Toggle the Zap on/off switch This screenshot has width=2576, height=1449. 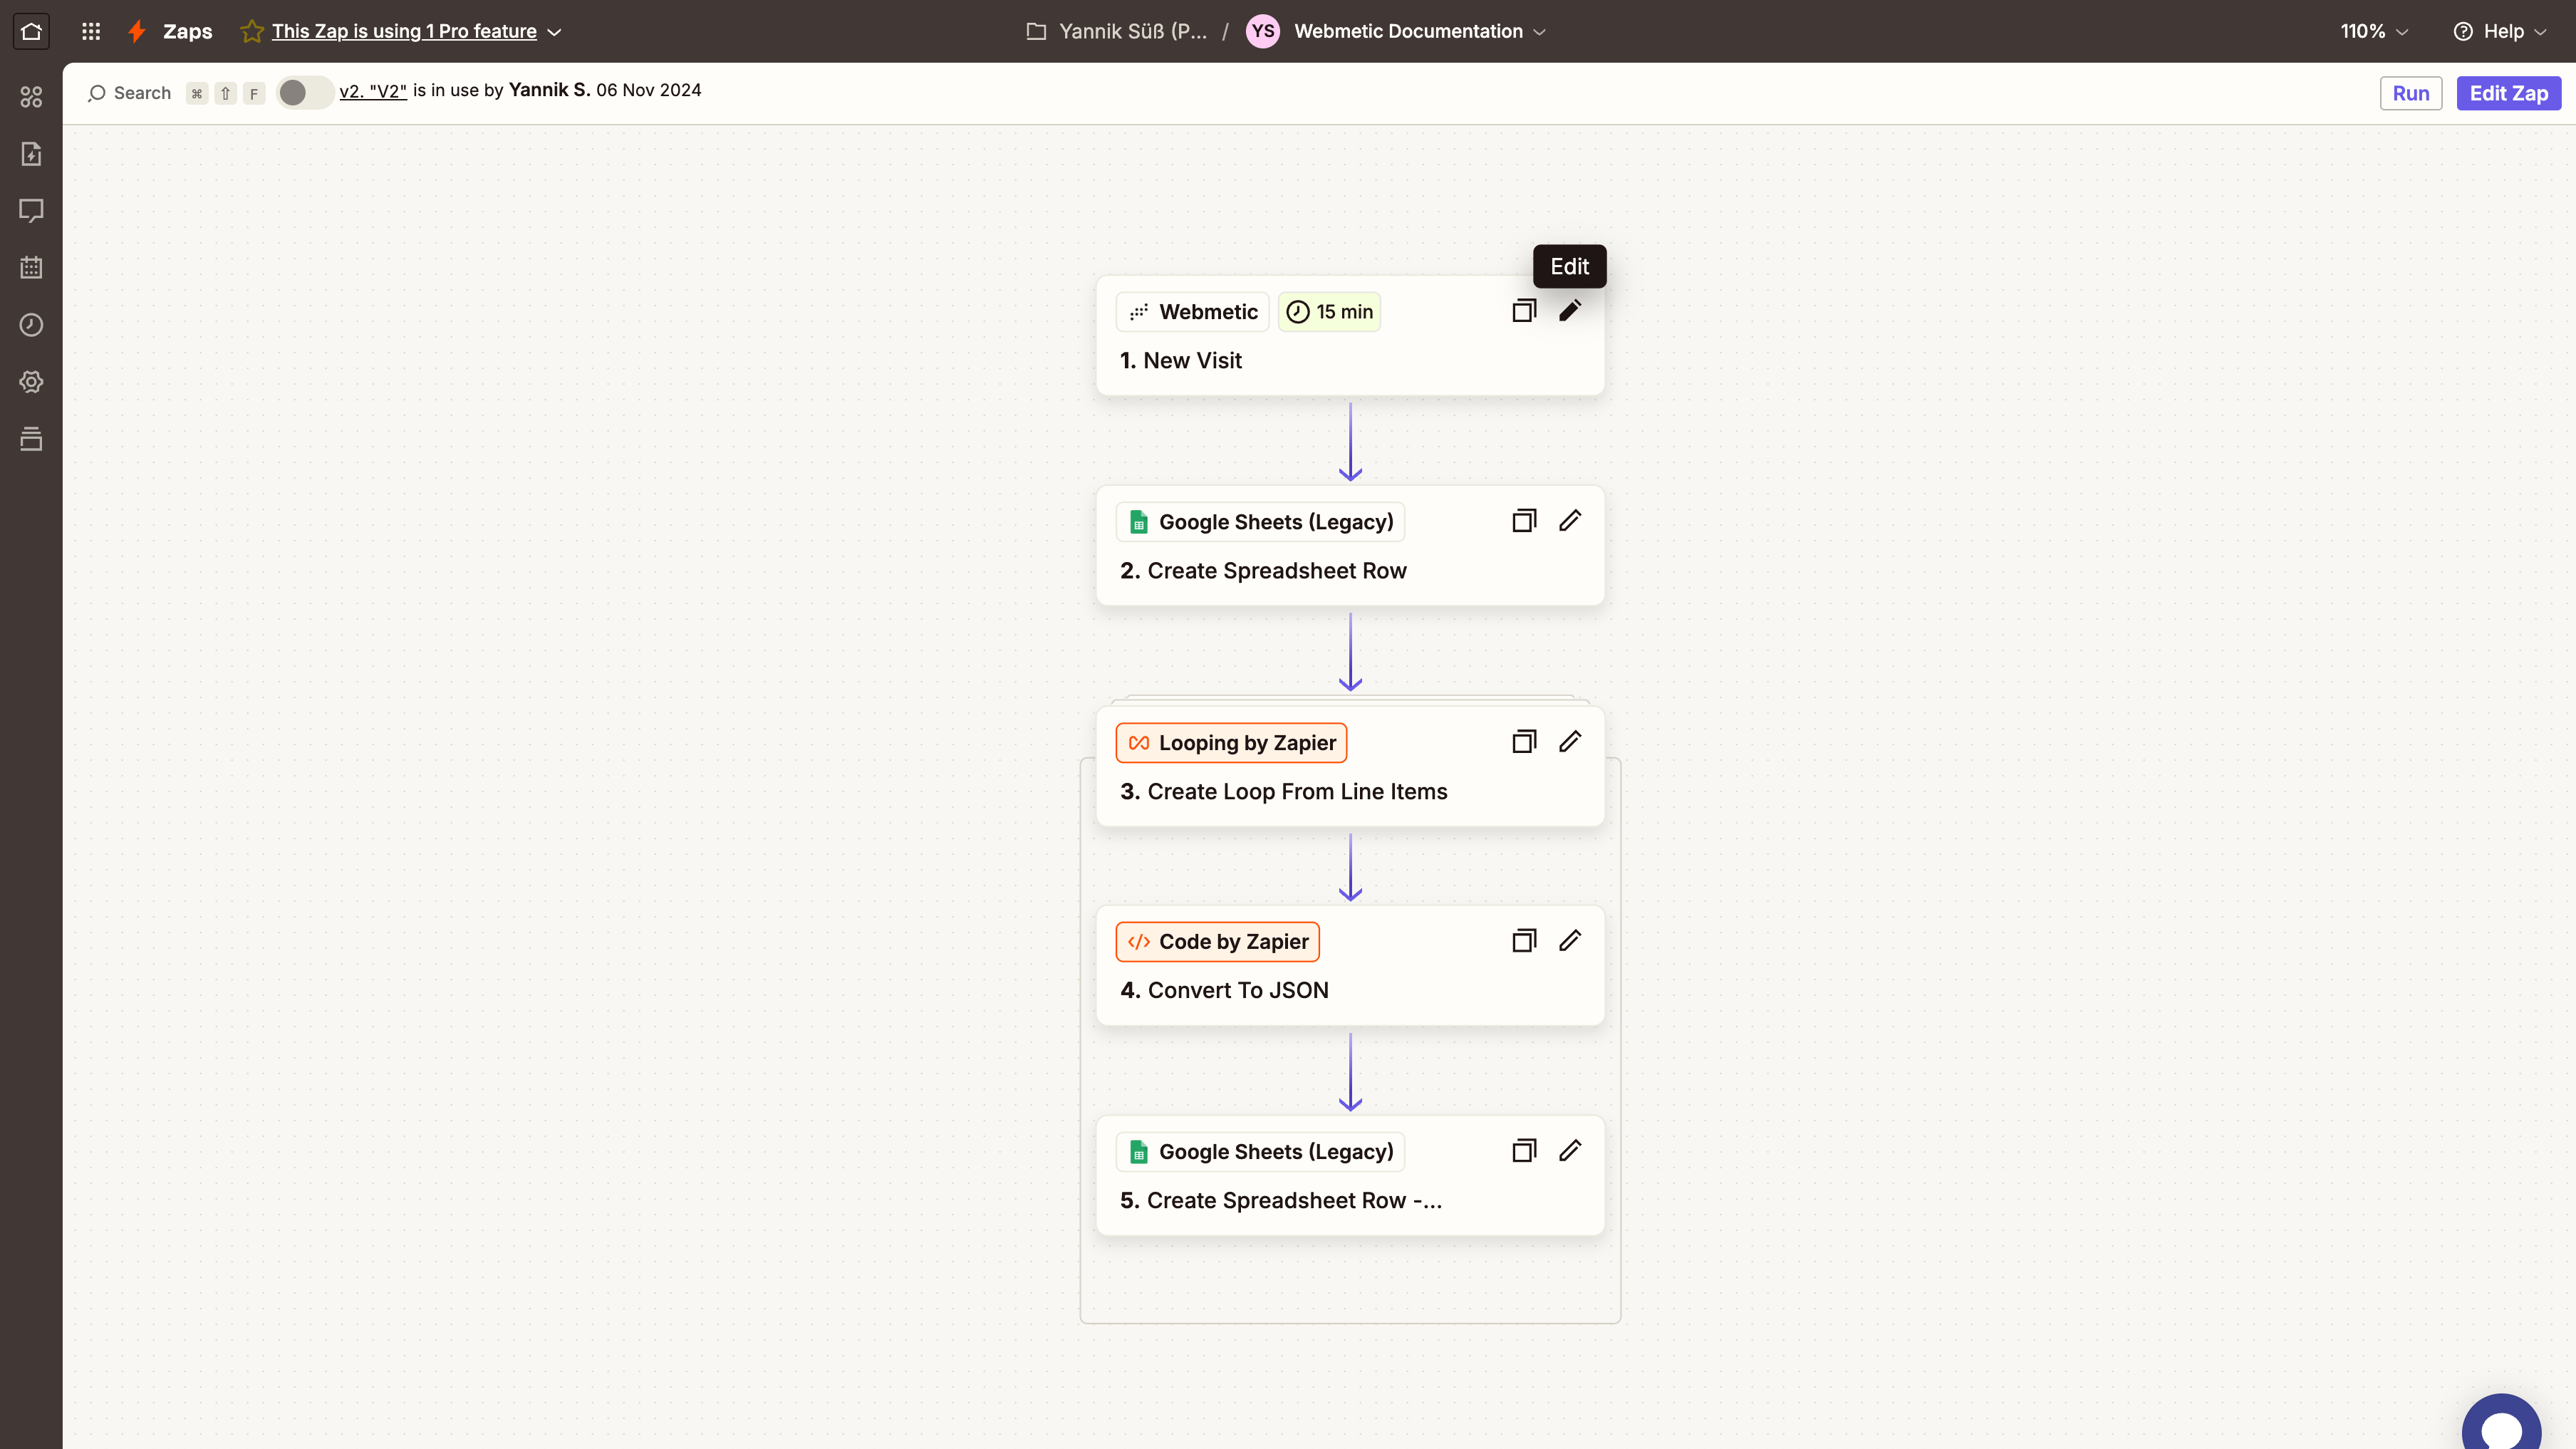click(305, 93)
